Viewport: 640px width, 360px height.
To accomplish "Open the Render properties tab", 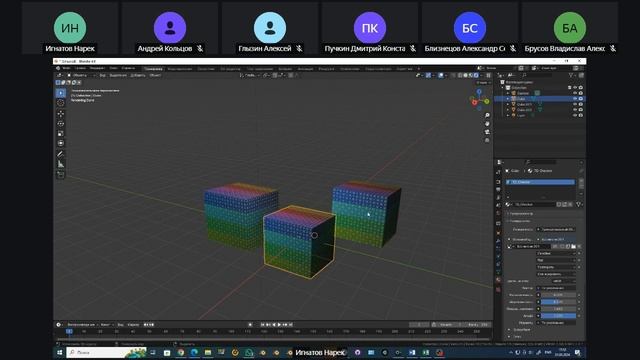I will [x=498, y=182].
